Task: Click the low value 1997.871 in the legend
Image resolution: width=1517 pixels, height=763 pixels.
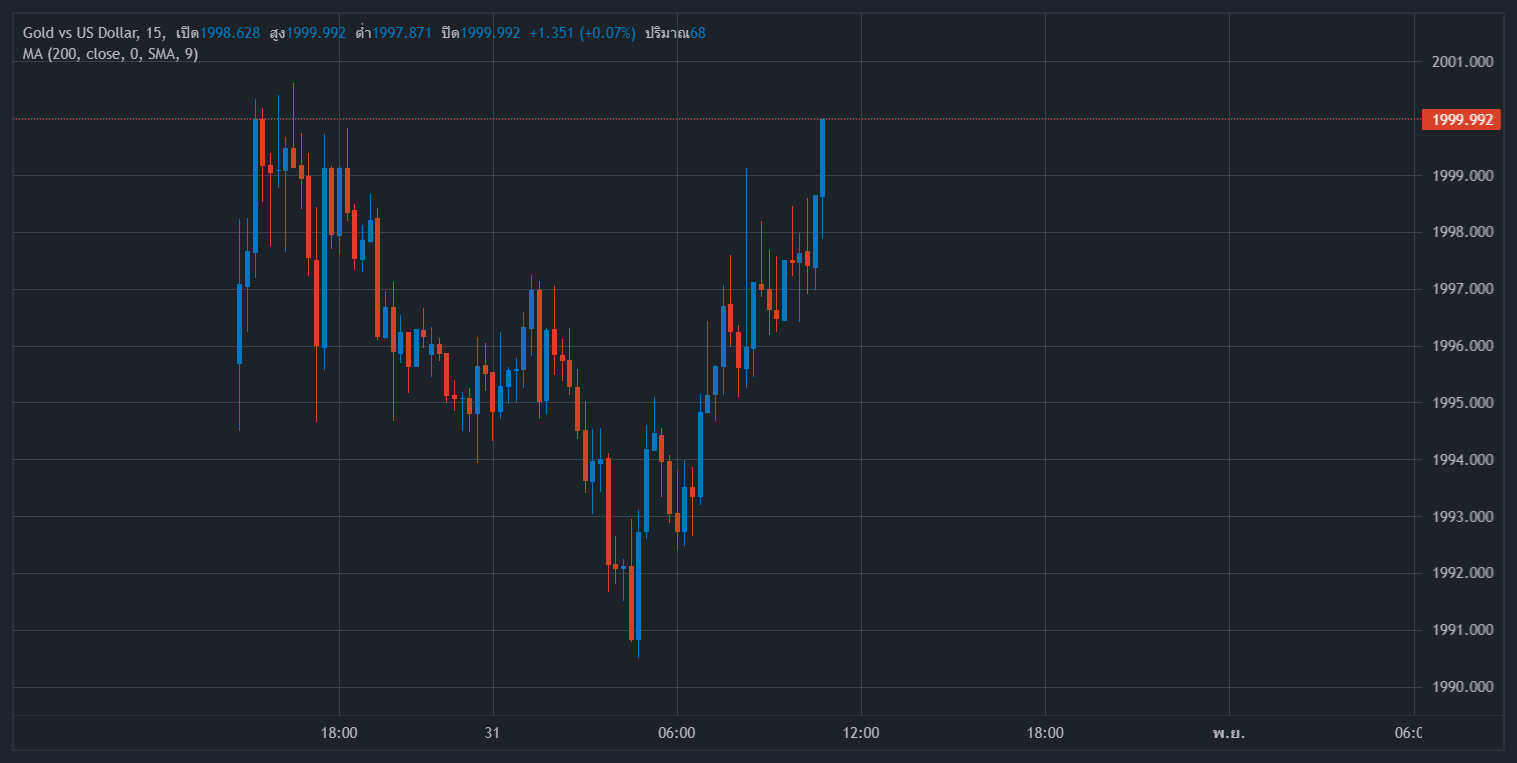Action: [402, 33]
